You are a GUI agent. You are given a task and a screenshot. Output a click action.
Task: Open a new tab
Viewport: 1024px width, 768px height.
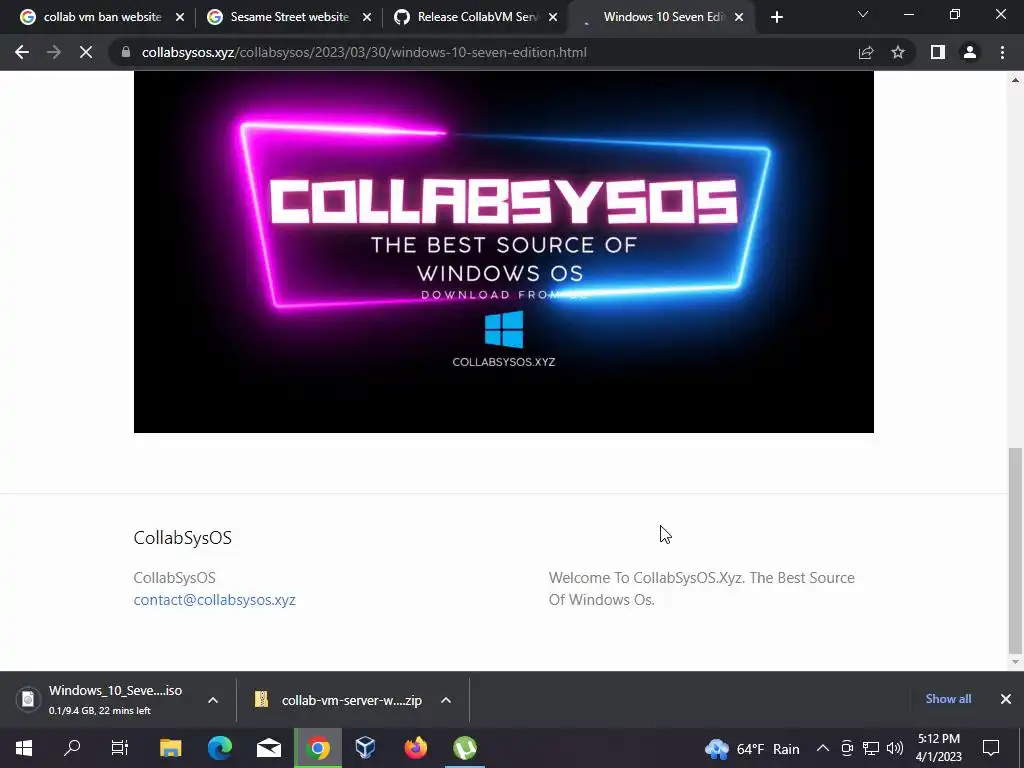pyautogui.click(x=776, y=17)
